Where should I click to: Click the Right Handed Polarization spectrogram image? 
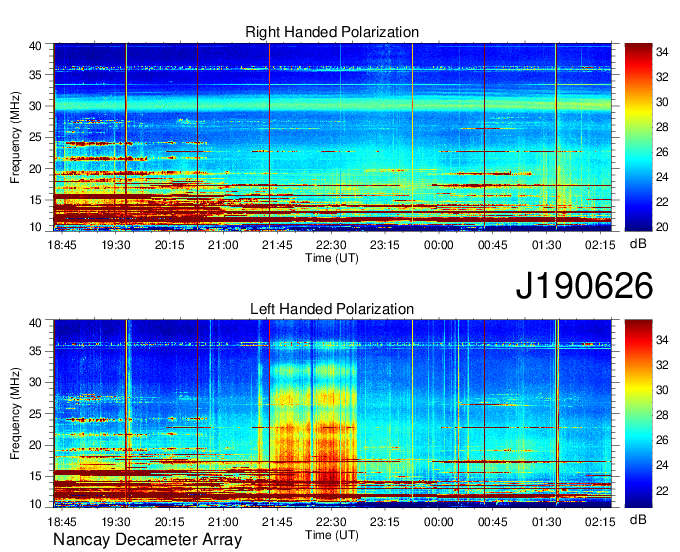pyautogui.click(x=332, y=137)
